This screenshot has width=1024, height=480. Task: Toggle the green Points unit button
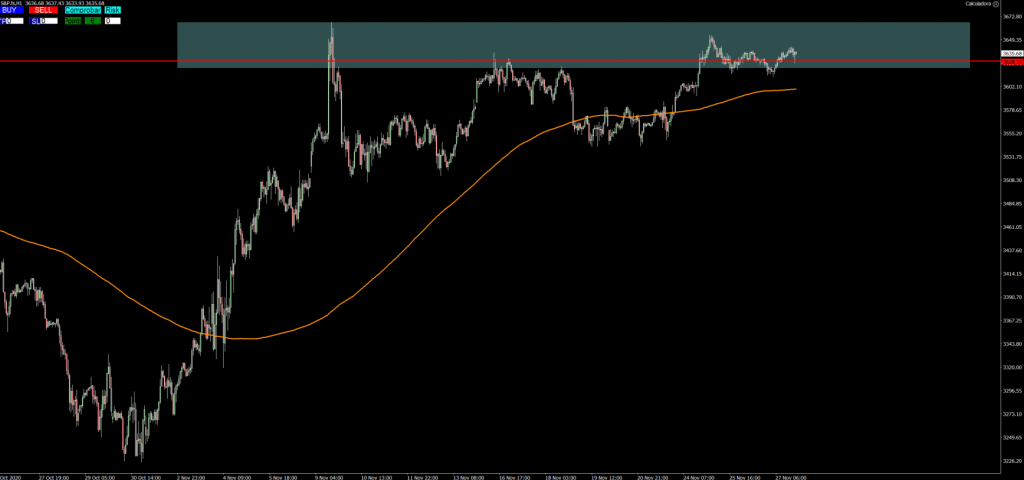point(73,20)
